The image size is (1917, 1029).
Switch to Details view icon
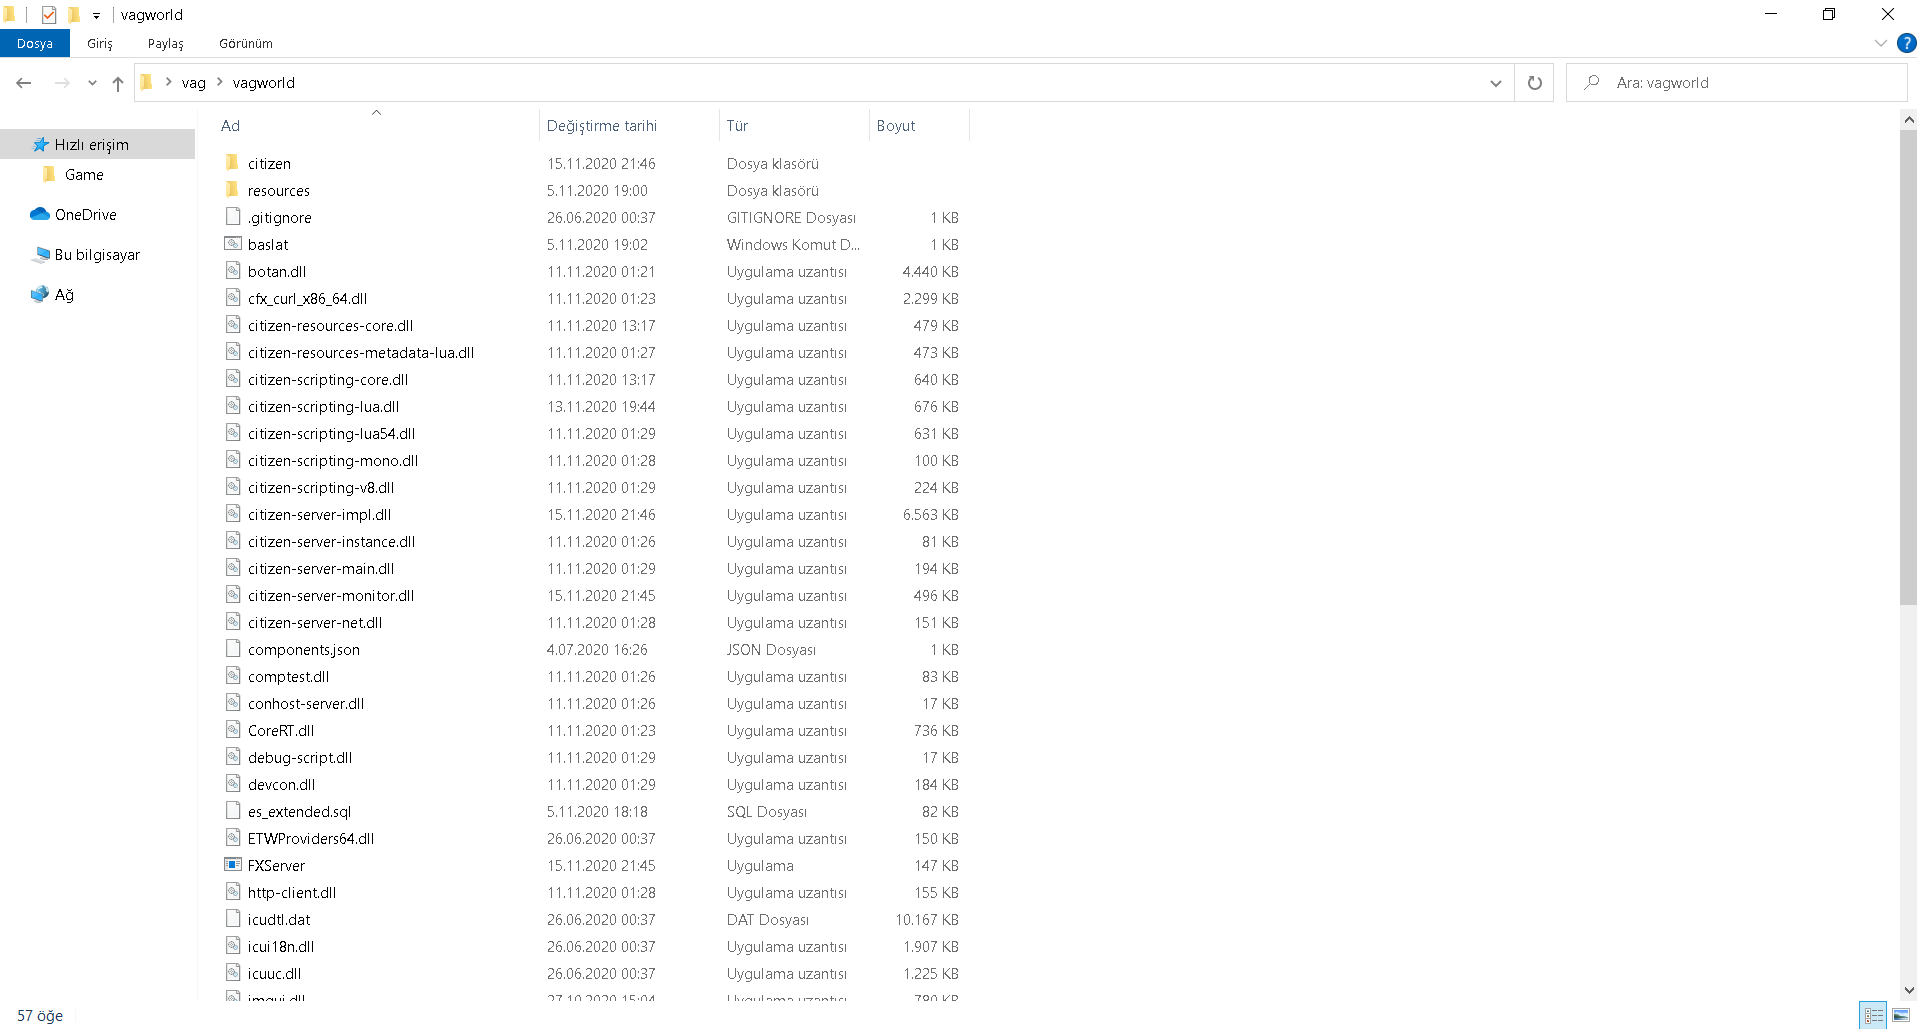[1873, 1015]
